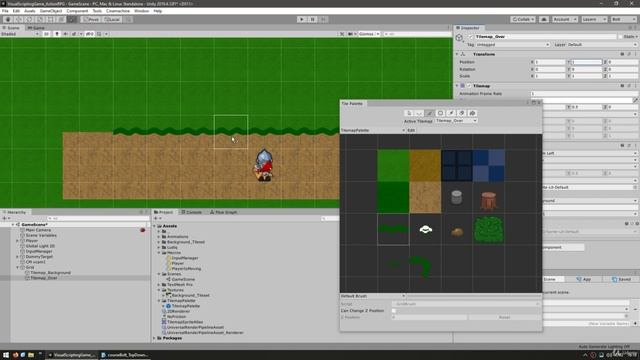The width and height of the screenshot is (640, 360).
Task: Toggle scene effects icon
Action: point(74,34)
